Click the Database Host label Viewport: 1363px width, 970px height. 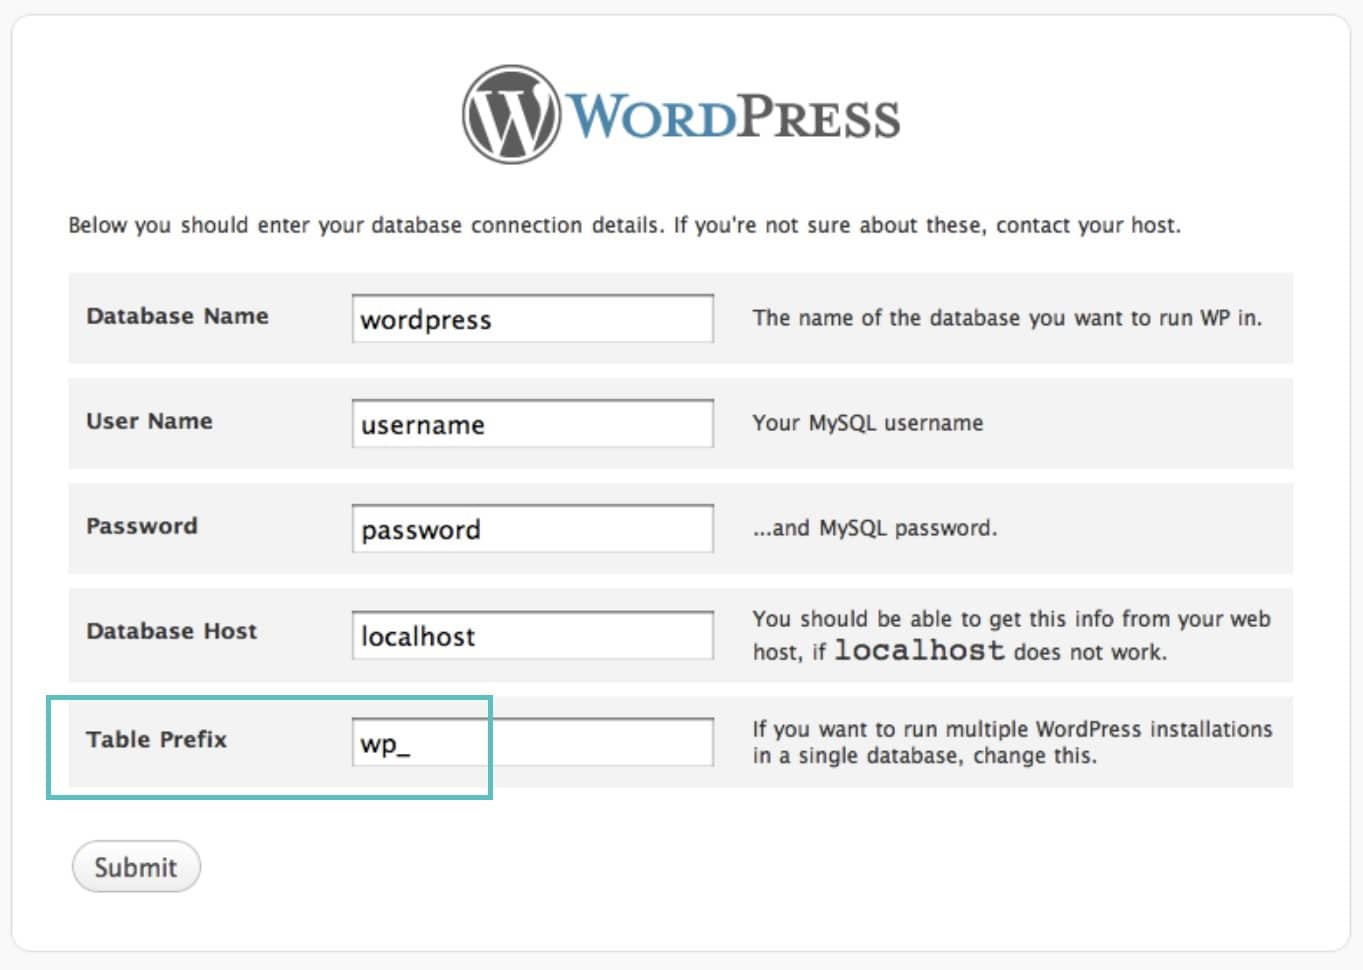click(172, 631)
